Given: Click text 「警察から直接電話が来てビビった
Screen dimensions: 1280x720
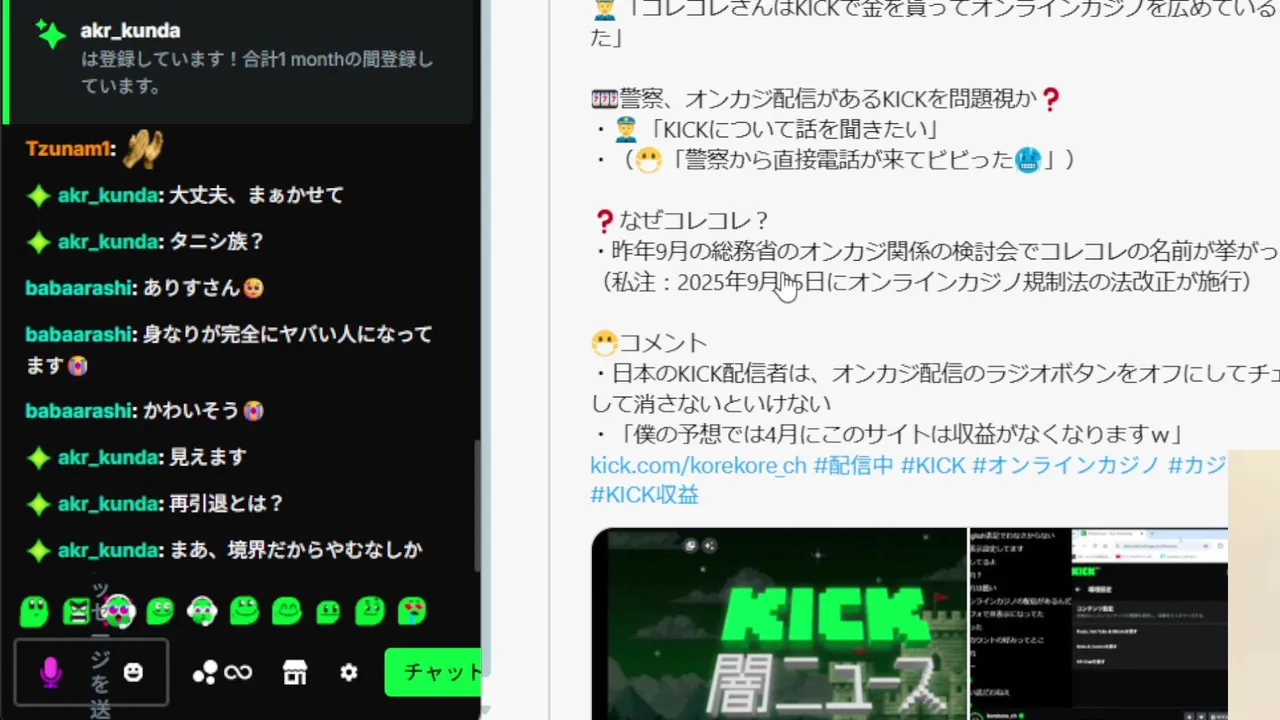Looking at the screenshot, I should pyautogui.click(x=844, y=160).
